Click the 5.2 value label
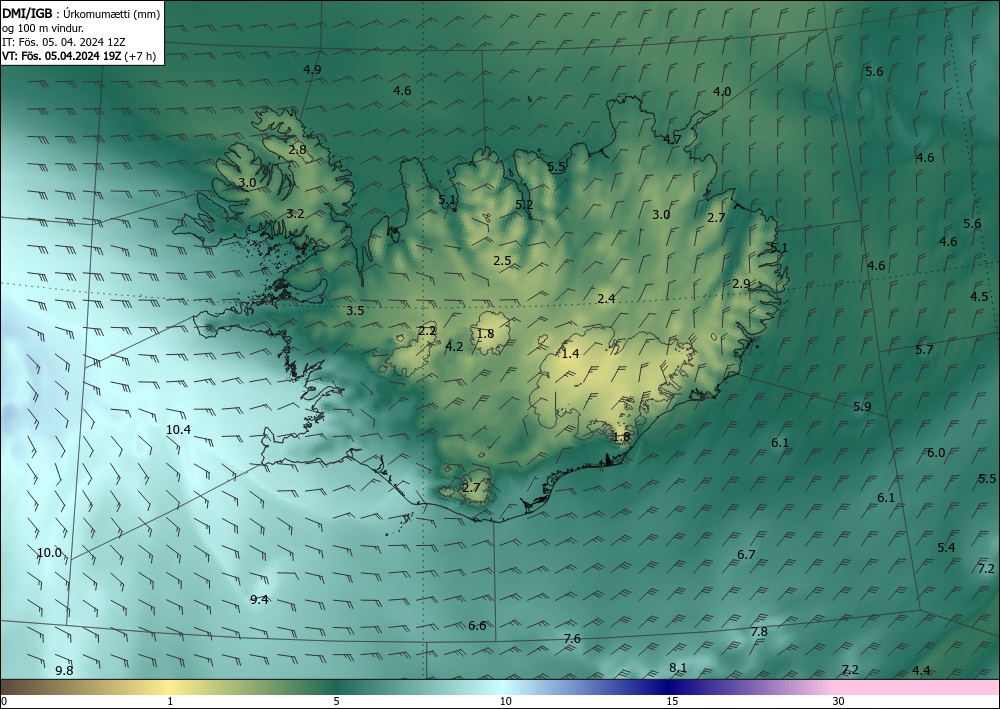This screenshot has width=1000, height=709. (x=524, y=205)
